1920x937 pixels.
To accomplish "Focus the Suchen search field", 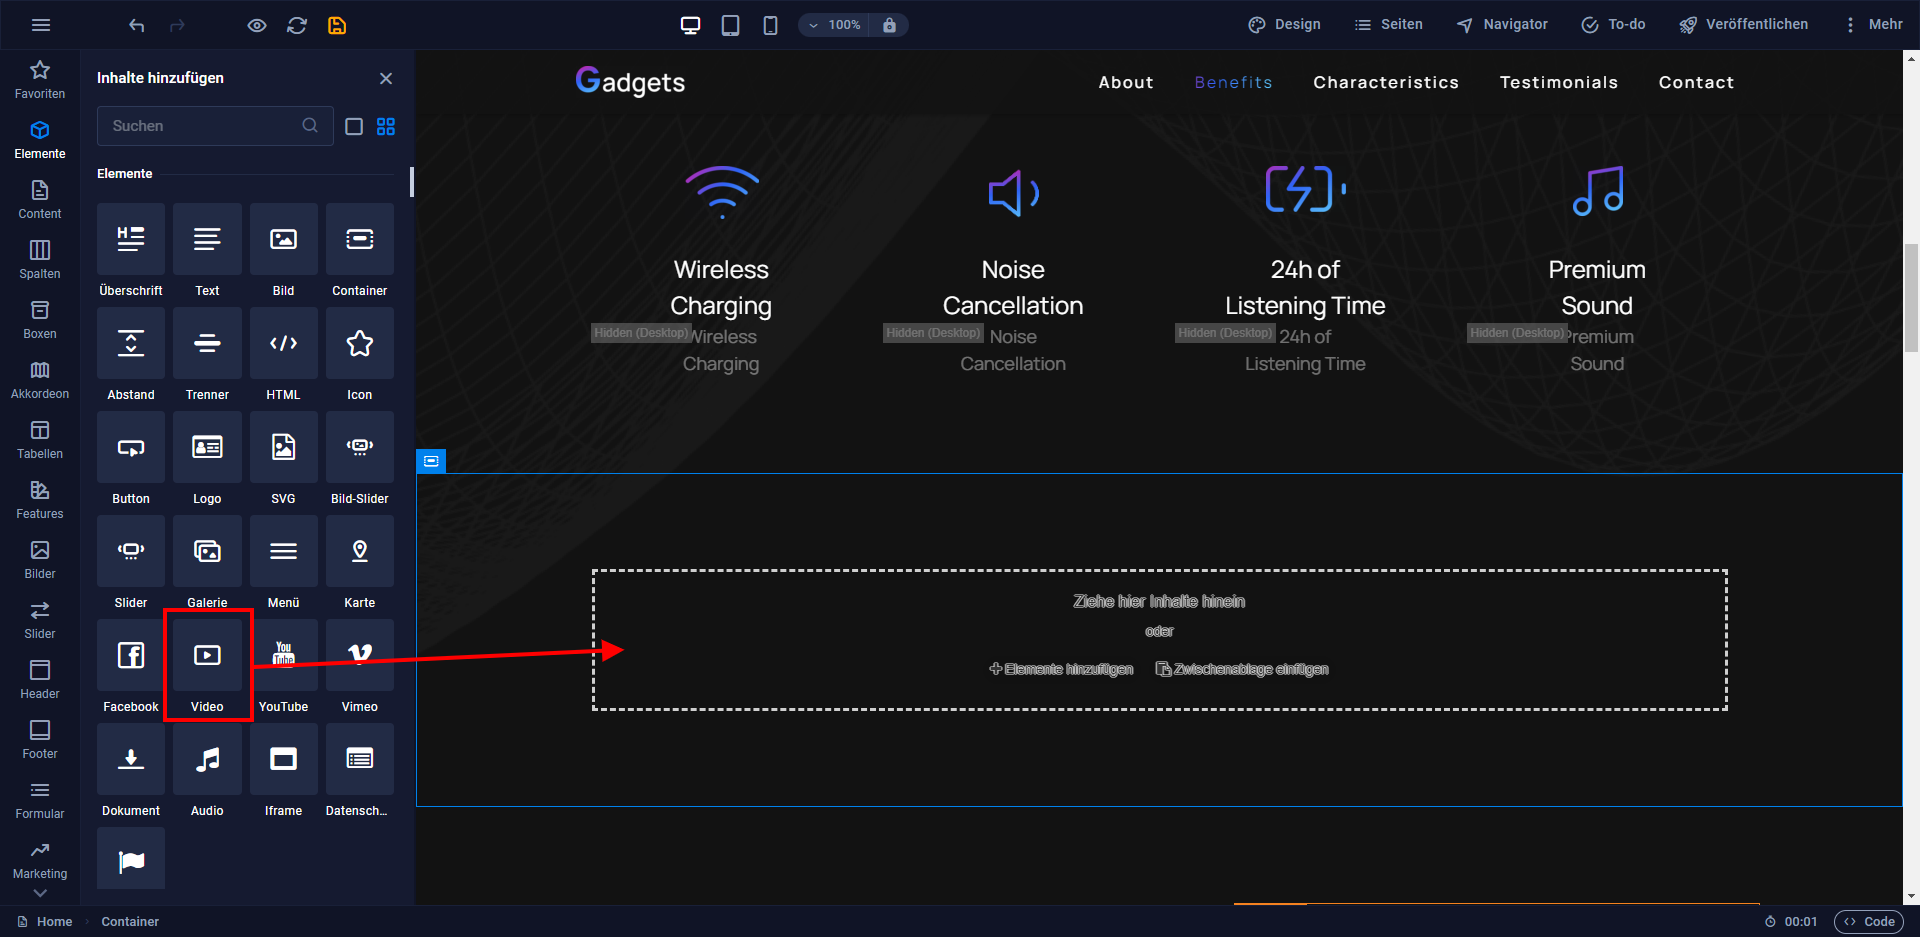I will (x=215, y=126).
